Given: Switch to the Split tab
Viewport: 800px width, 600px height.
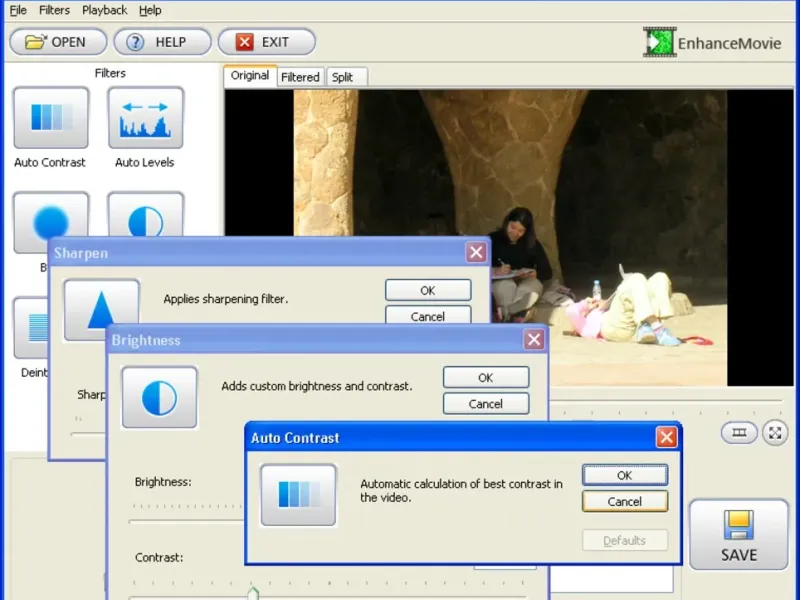Looking at the screenshot, I should click(x=346, y=77).
